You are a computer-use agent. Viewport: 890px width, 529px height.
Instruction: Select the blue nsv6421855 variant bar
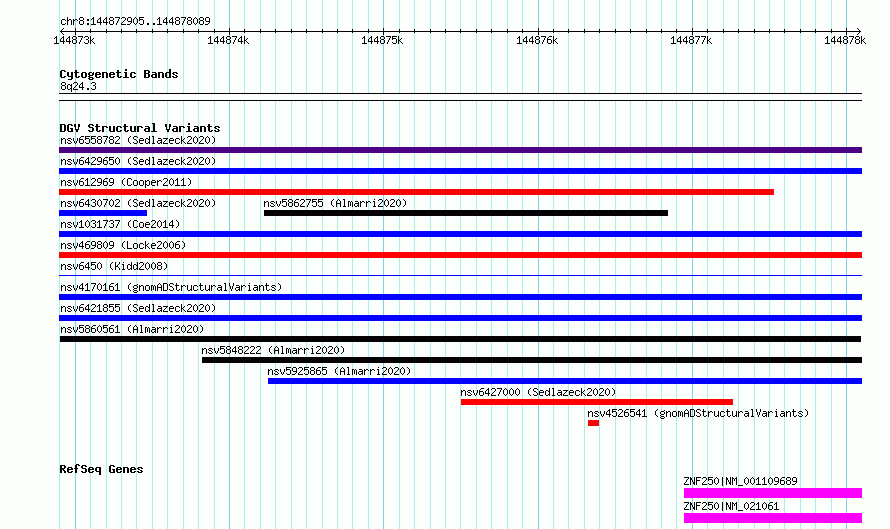pos(460,318)
